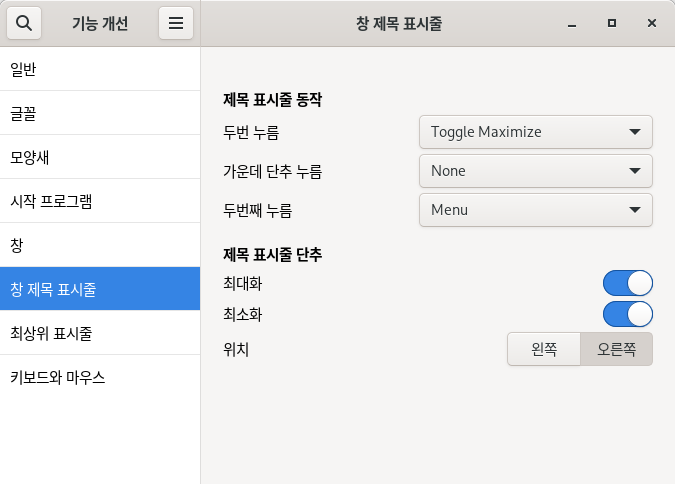
Task: Click the 제목 표시줄 단추 heading
Action: (x=272, y=255)
